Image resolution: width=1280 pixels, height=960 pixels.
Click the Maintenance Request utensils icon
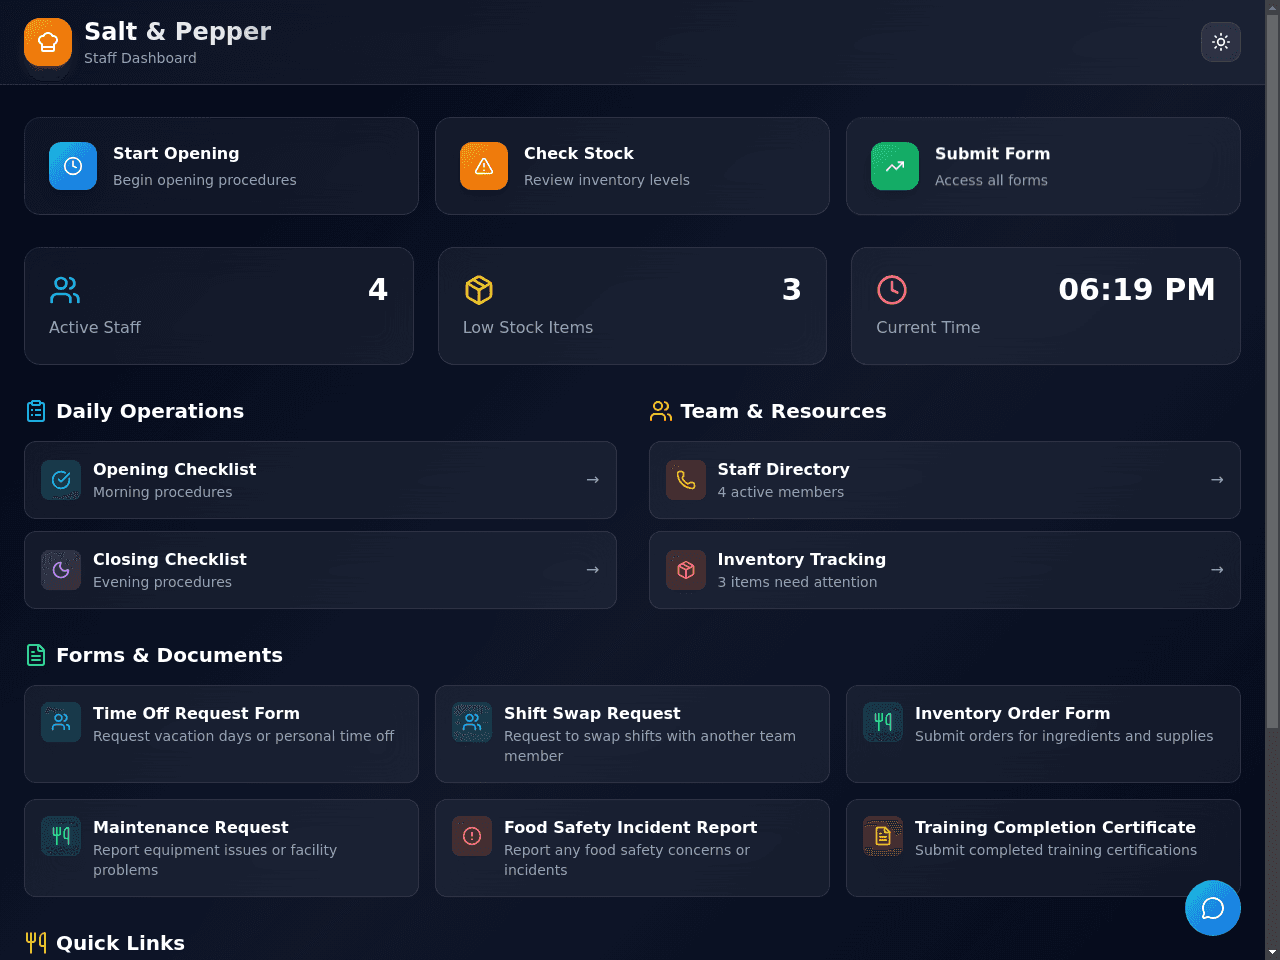(x=61, y=836)
